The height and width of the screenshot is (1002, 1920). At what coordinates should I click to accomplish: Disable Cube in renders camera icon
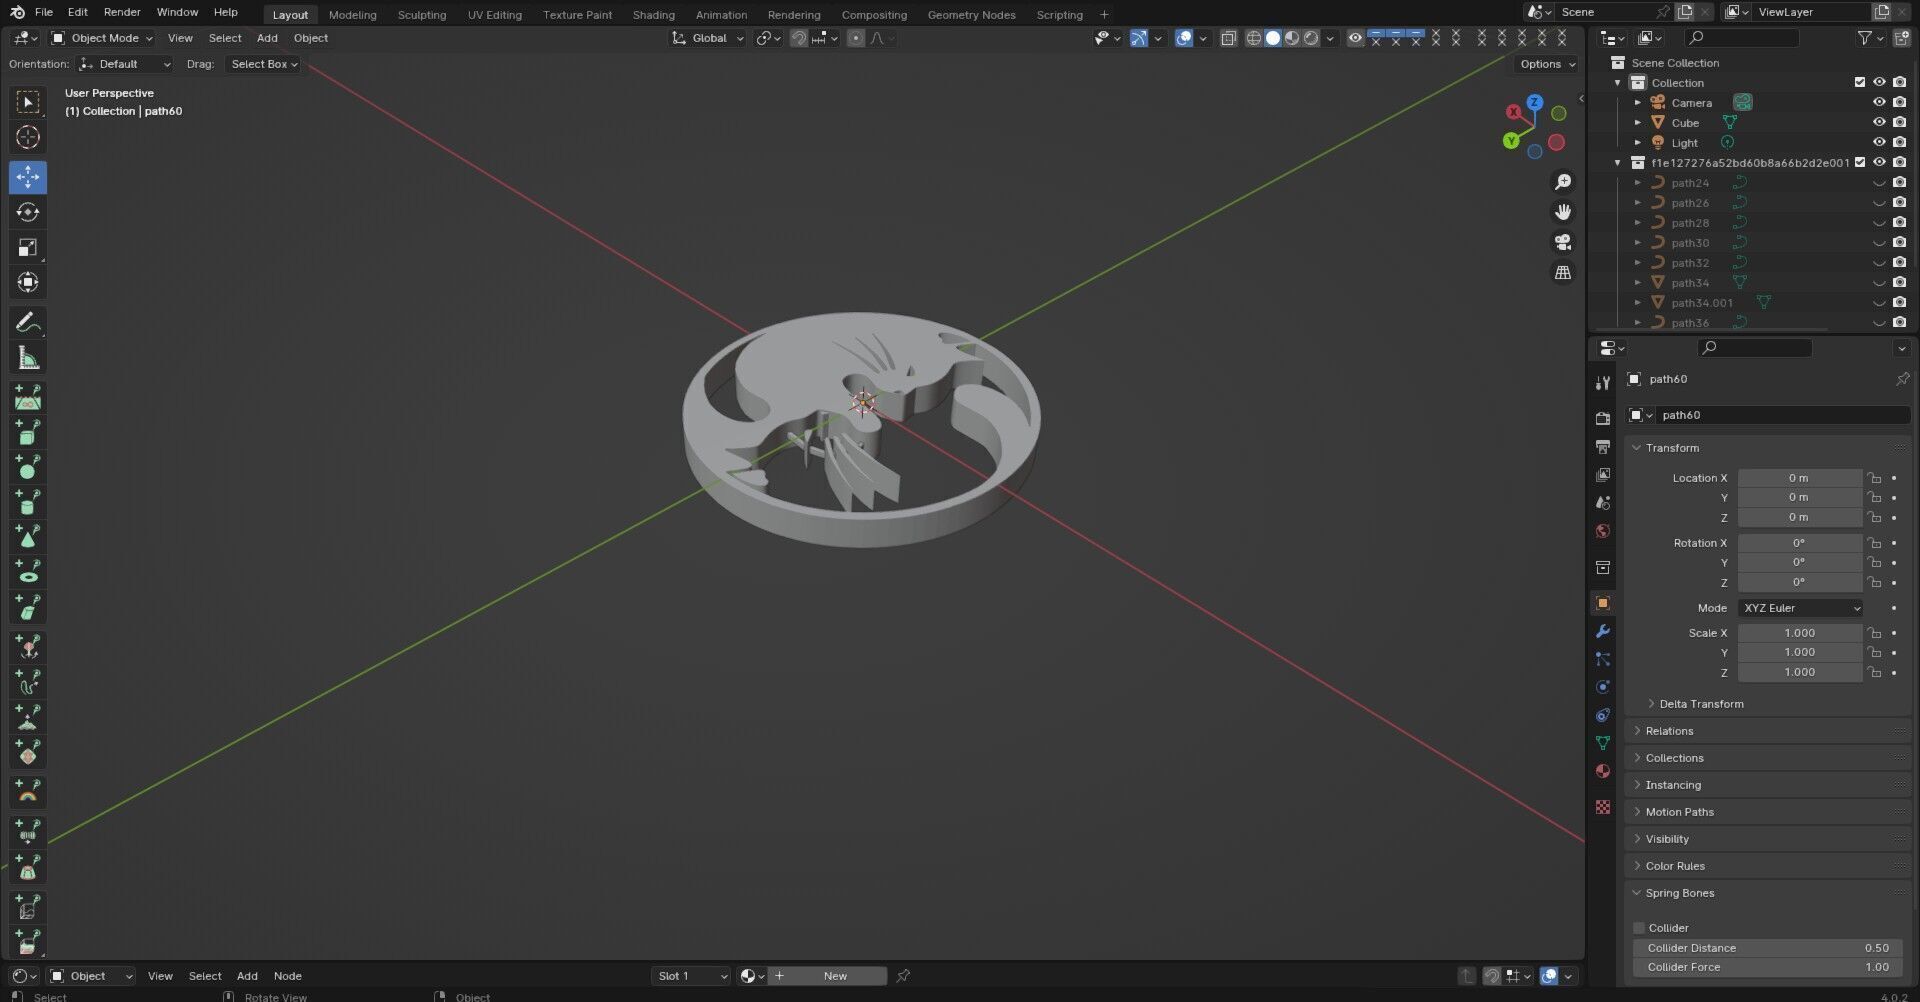tap(1900, 122)
